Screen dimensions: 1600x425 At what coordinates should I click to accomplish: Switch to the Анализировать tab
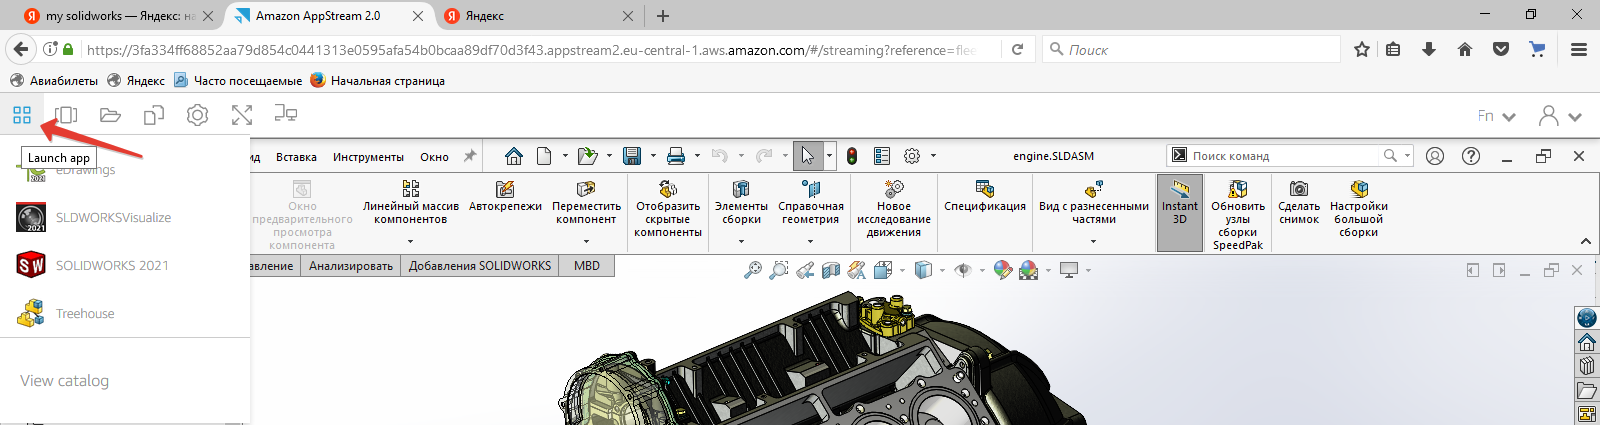pyautogui.click(x=350, y=266)
